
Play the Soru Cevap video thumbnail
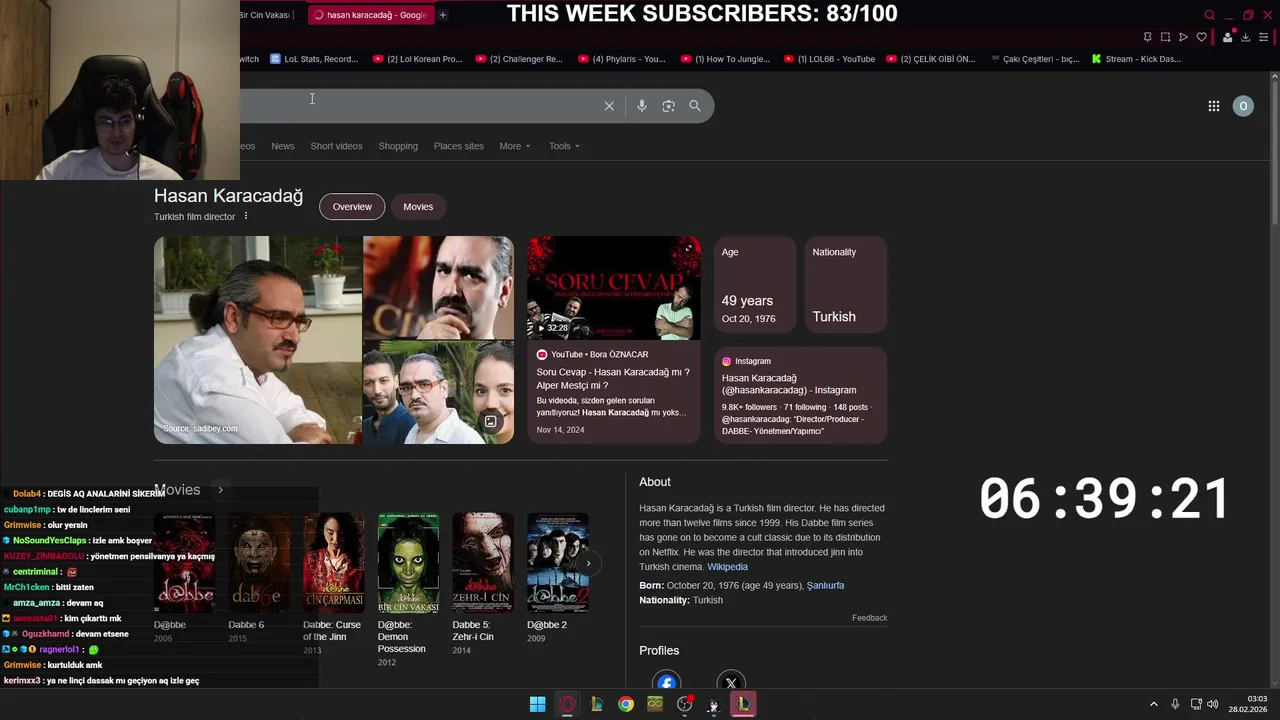point(614,288)
